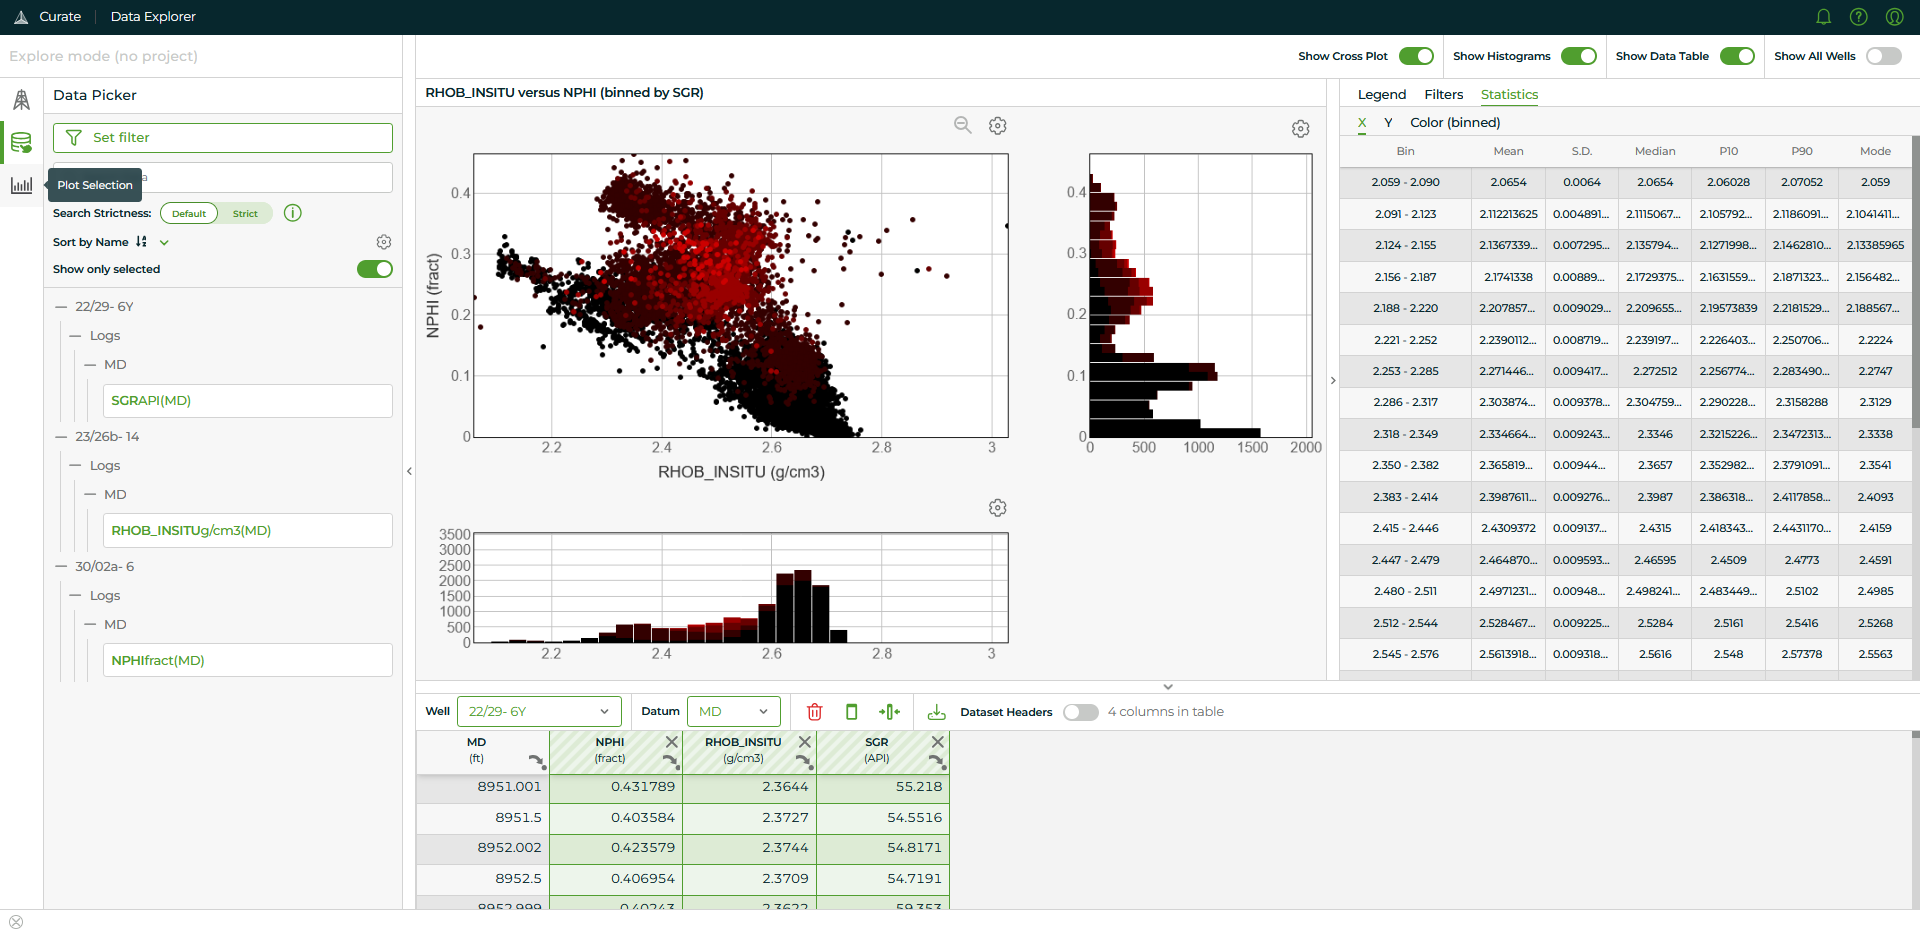
Task: Toggle Show Cross Plot switch
Action: (1416, 56)
